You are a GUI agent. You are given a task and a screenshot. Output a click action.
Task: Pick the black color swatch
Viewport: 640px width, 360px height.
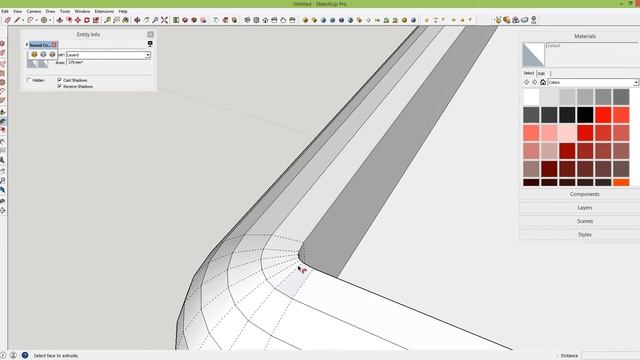point(585,115)
